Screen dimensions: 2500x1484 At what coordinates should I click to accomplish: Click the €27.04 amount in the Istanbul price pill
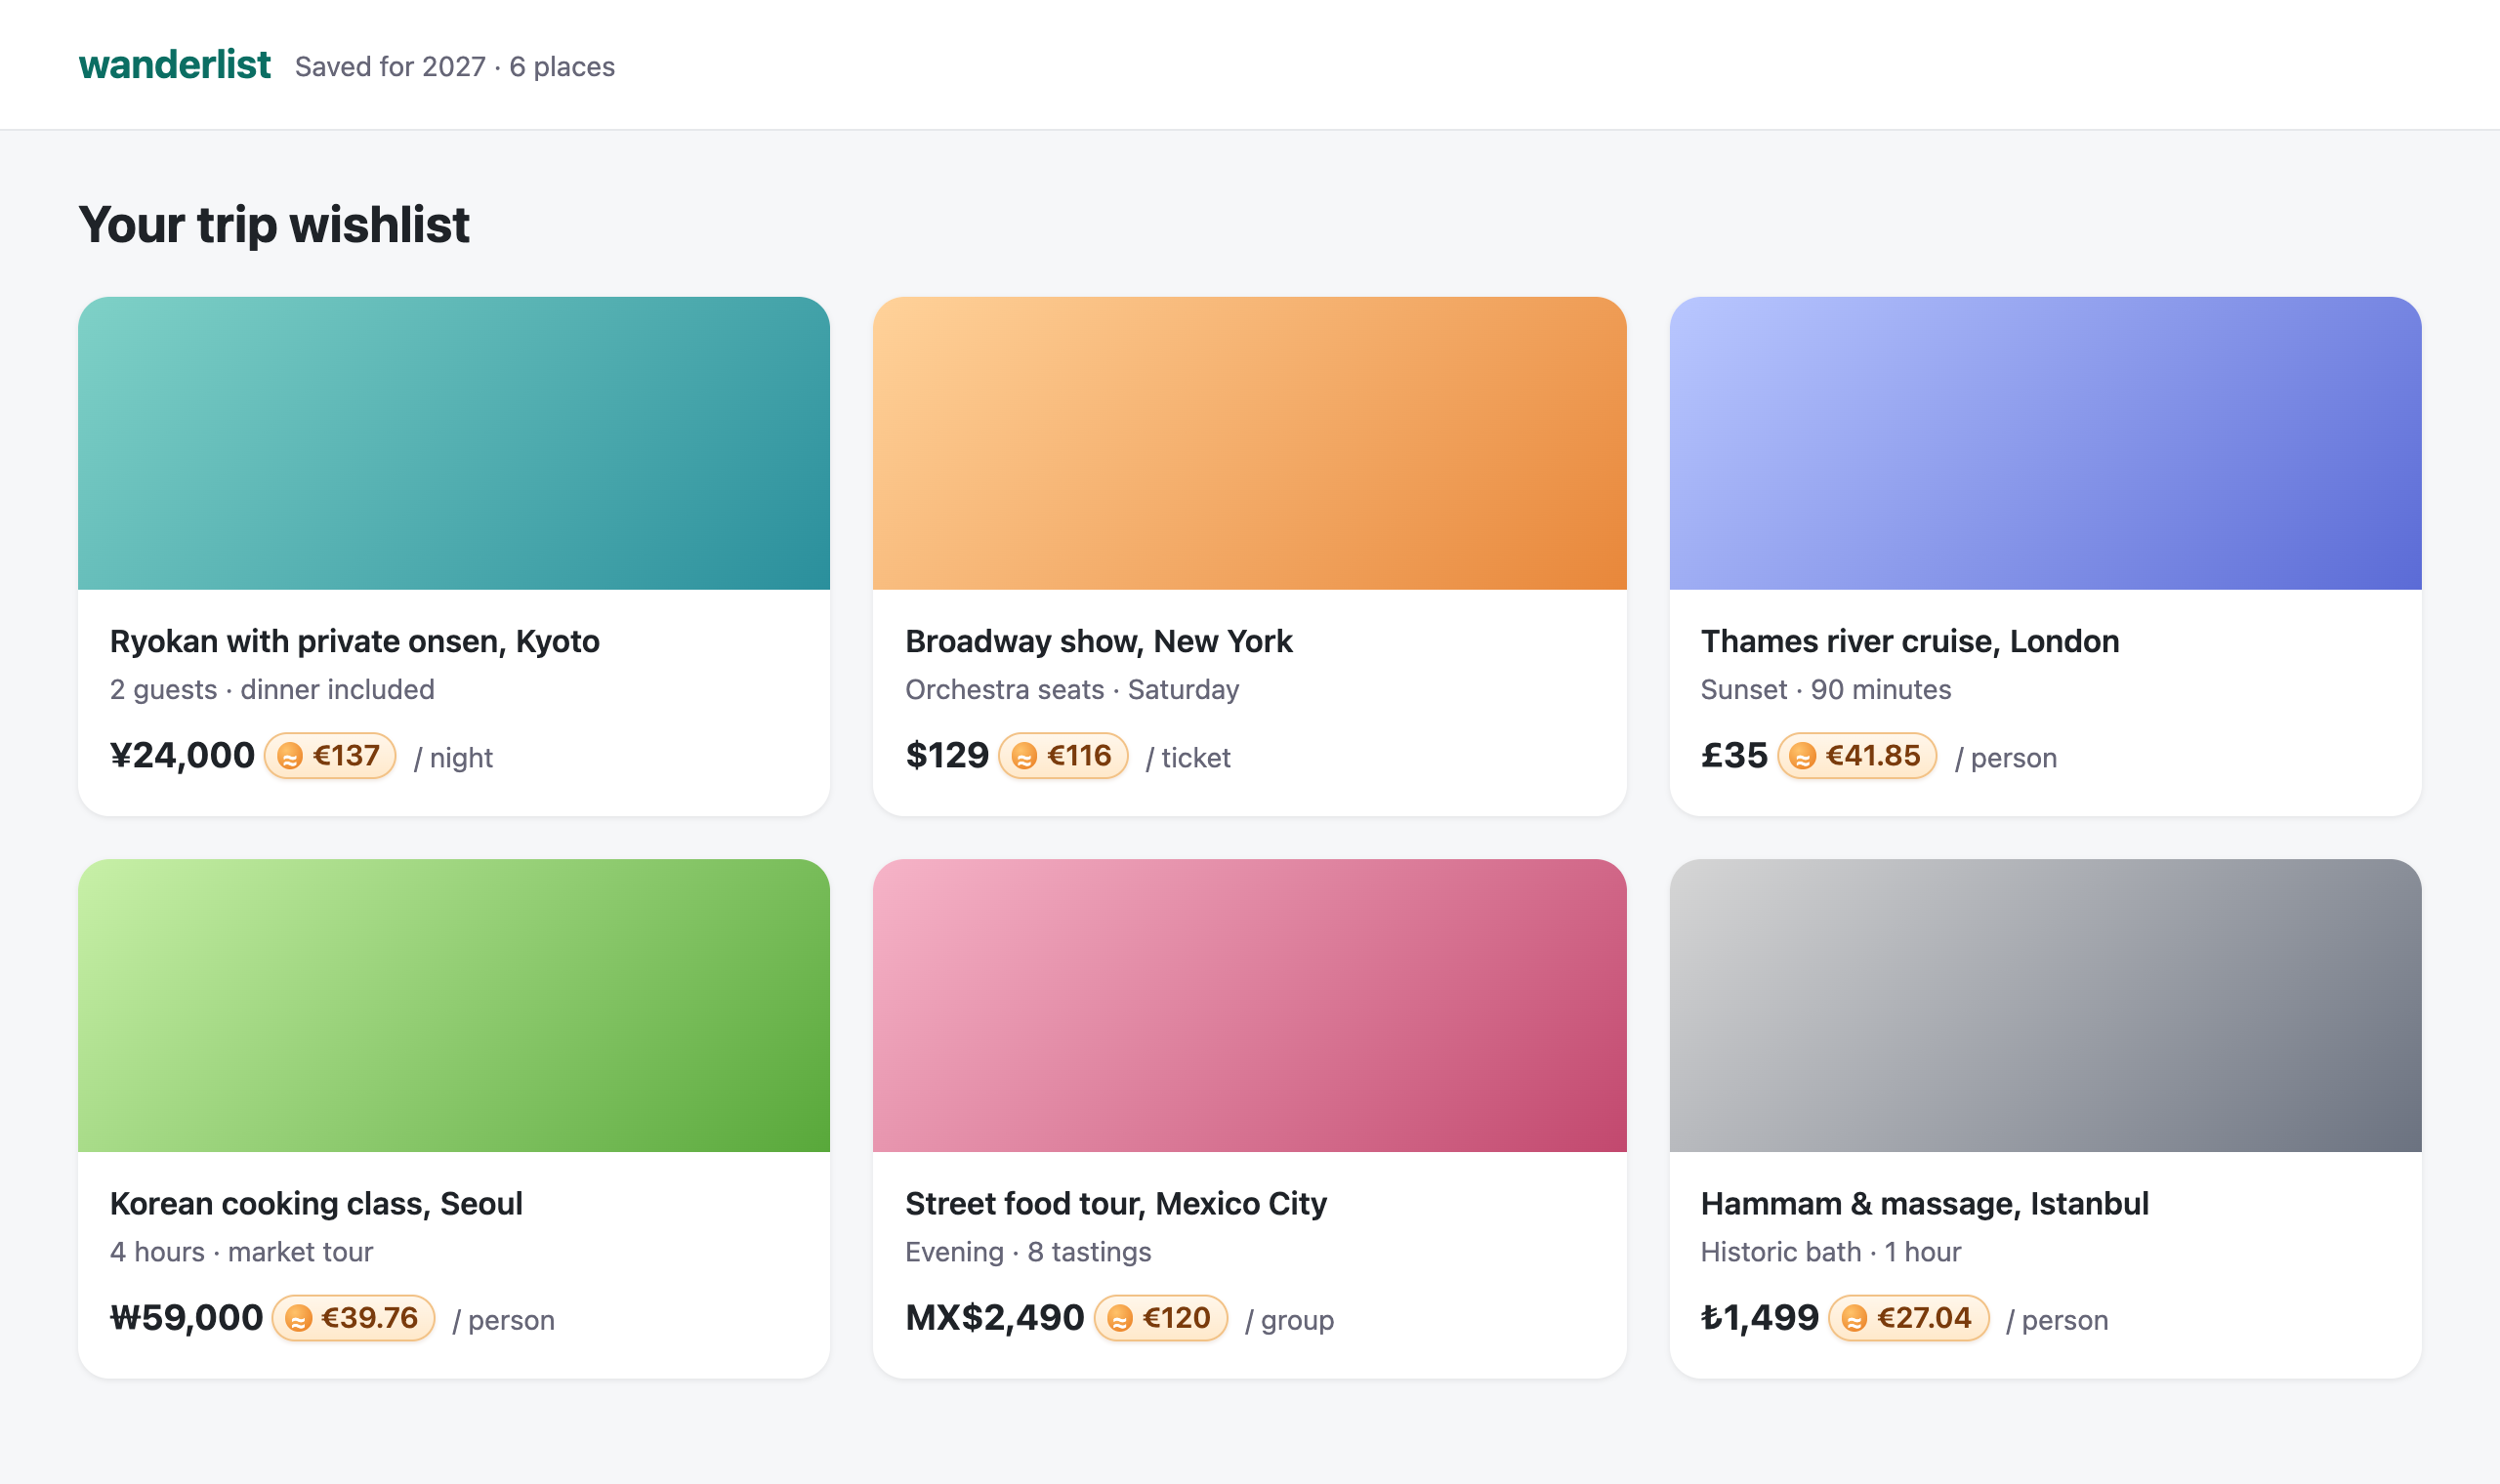[x=1924, y=1317]
